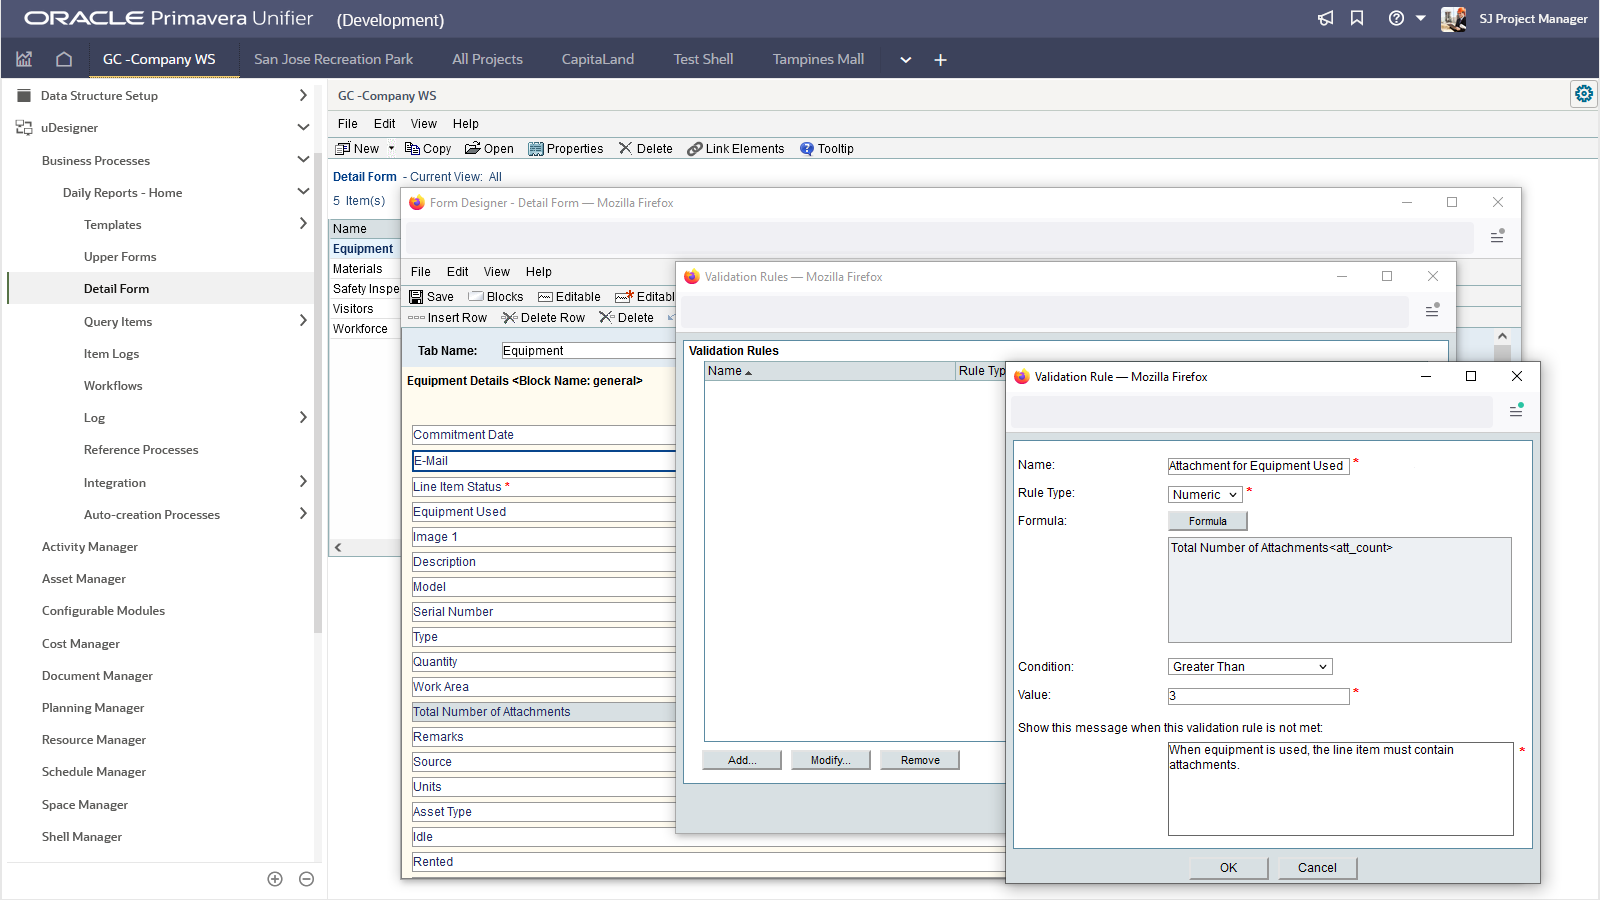Click Editable in Form Designer toolbar
The image size is (1600, 900).
pyautogui.click(x=569, y=296)
